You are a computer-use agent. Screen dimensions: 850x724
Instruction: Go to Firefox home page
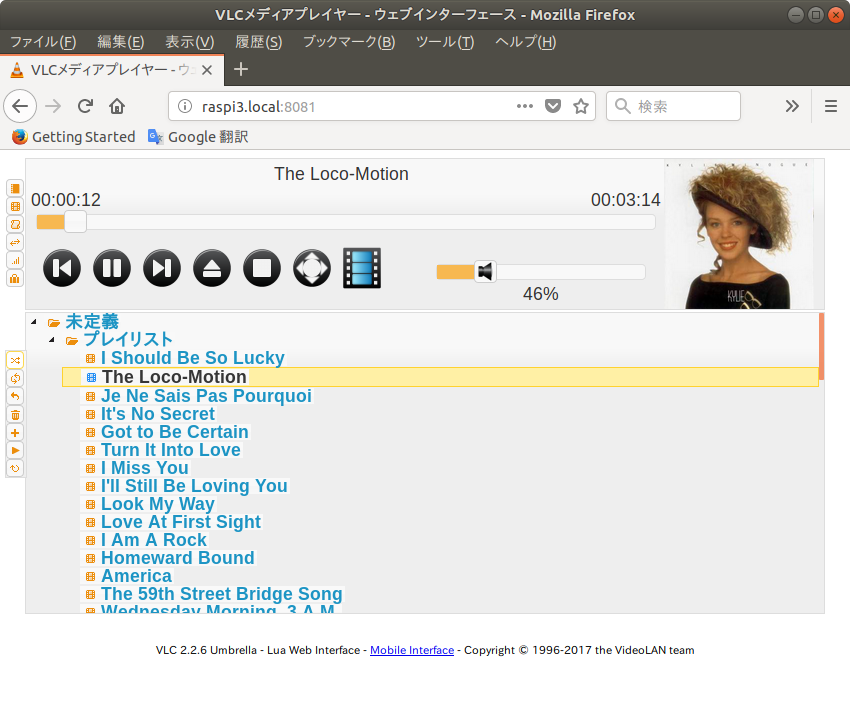[x=117, y=106]
